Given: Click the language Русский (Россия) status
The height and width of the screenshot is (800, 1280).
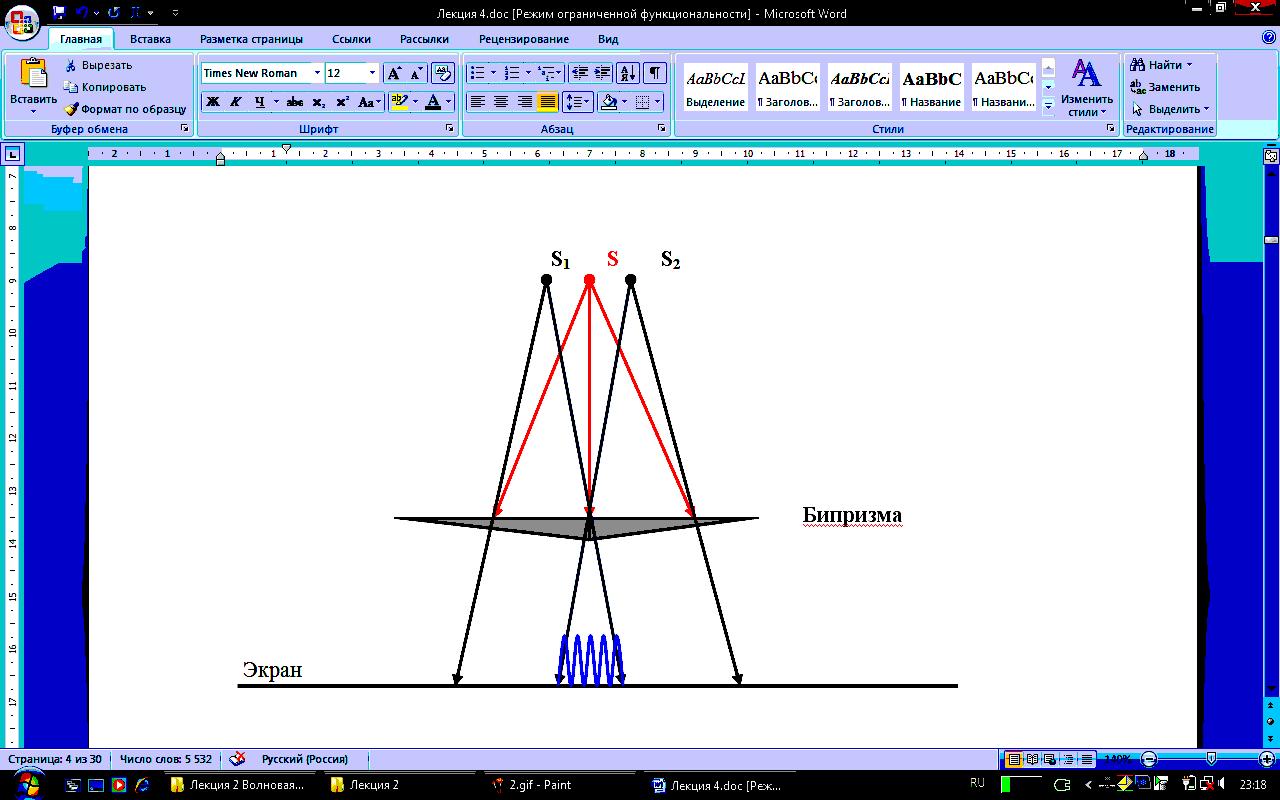Looking at the screenshot, I should tap(305, 759).
